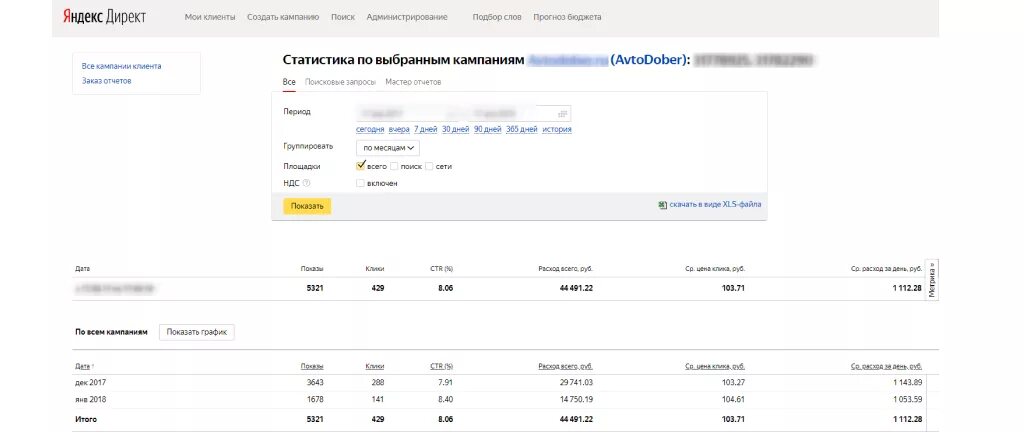Switch to the 'Поисковые запросы' tab
The image size is (1024, 432).
(340, 82)
